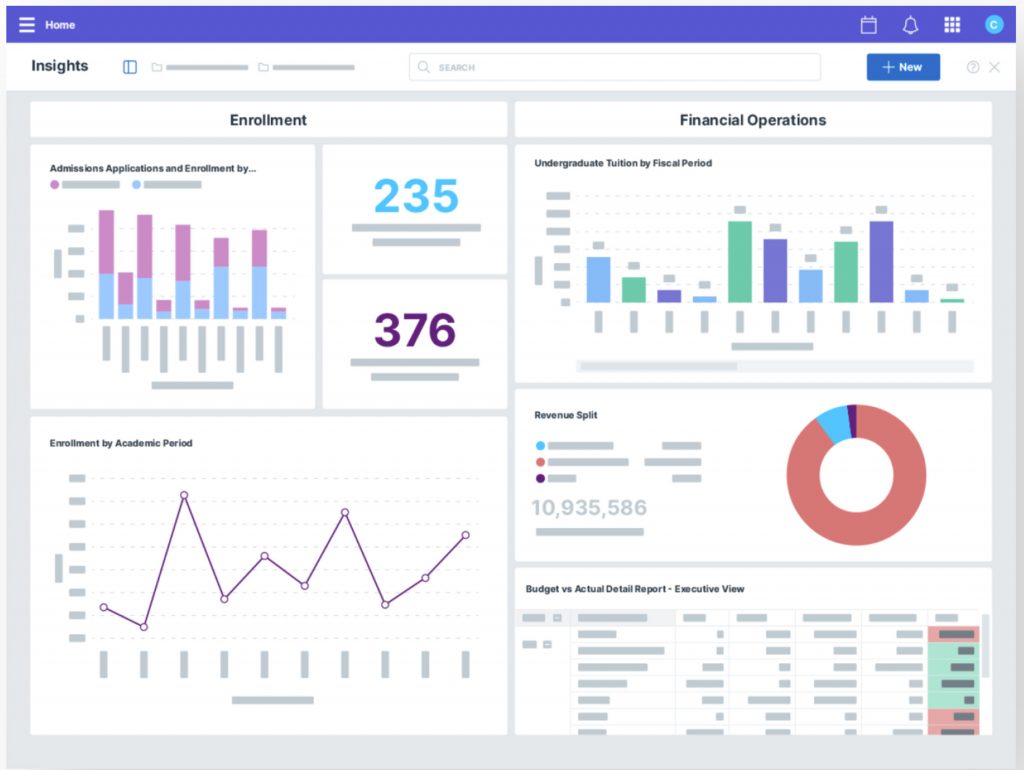
Task: Open the apps grid launcher
Action: pos(952,25)
